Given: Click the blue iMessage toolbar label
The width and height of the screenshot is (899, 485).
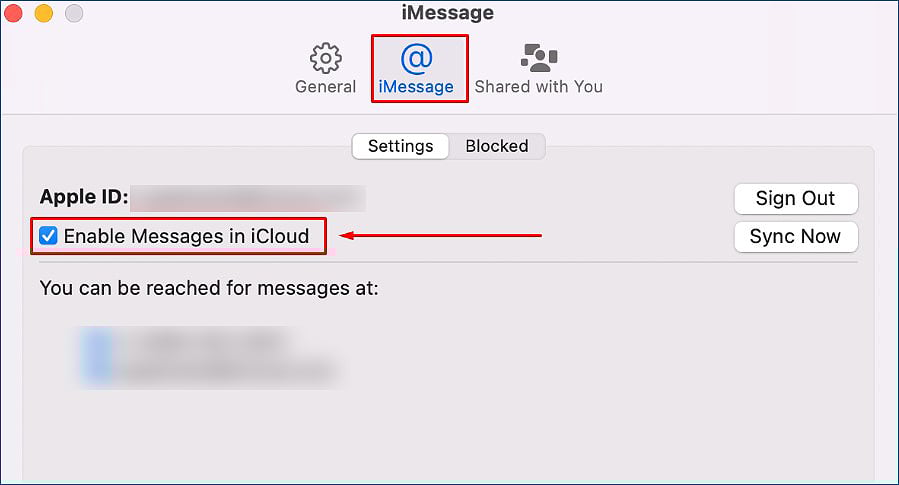Looking at the screenshot, I should pos(416,87).
